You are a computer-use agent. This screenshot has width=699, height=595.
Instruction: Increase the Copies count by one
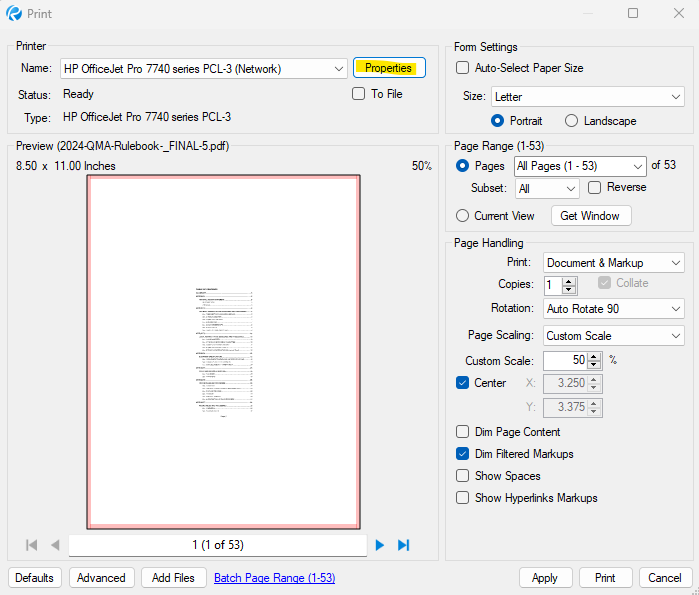[x=568, y=282]
